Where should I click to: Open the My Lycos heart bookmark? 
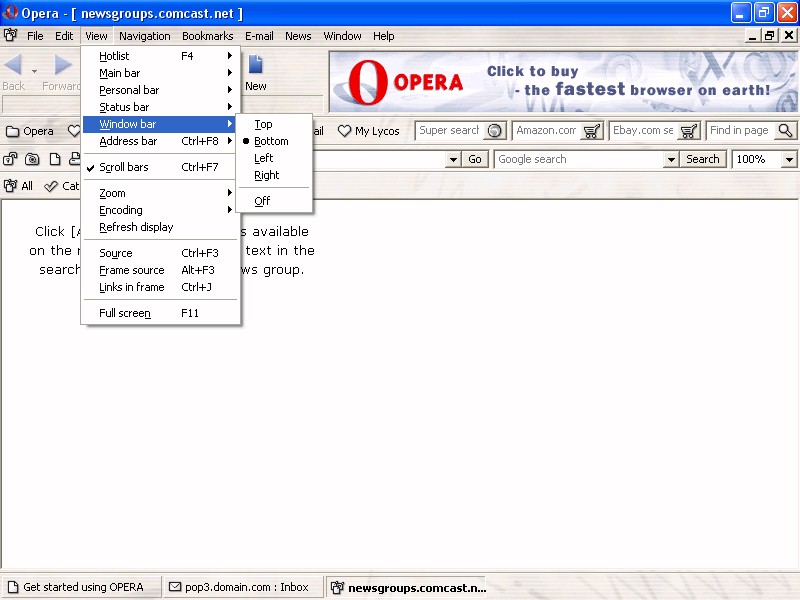click(x=368, y=131)
